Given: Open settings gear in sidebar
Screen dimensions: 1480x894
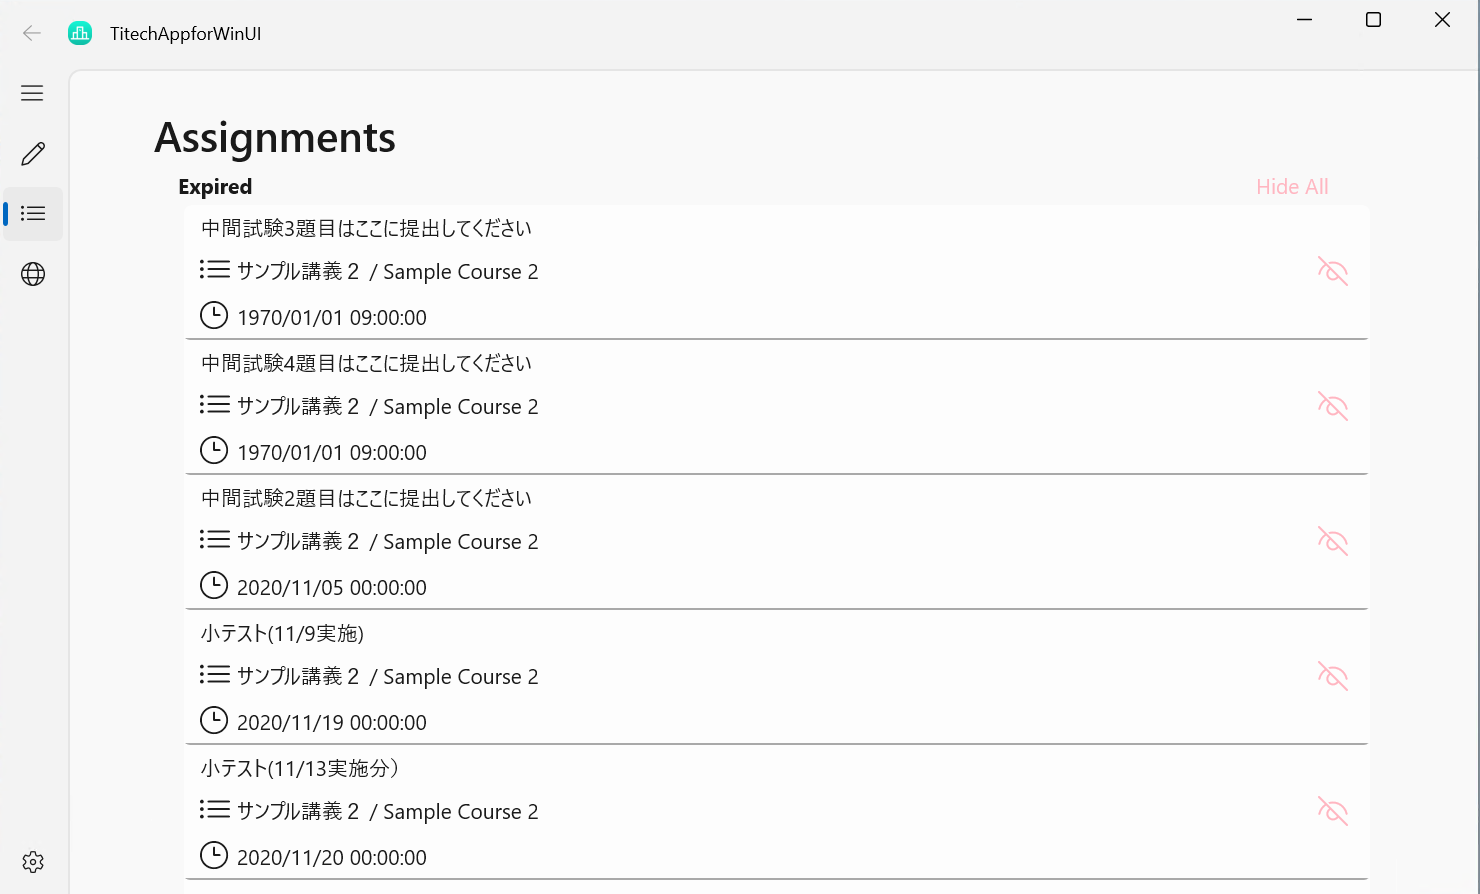Looking at the screenshot, I should [33, 862].
